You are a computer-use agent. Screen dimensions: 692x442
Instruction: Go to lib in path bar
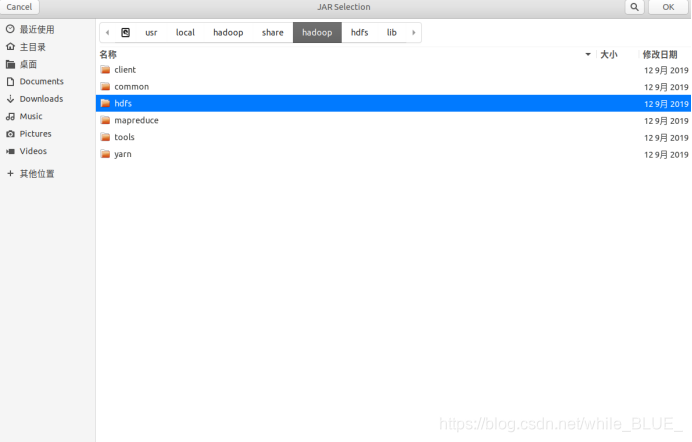(391, 33)
